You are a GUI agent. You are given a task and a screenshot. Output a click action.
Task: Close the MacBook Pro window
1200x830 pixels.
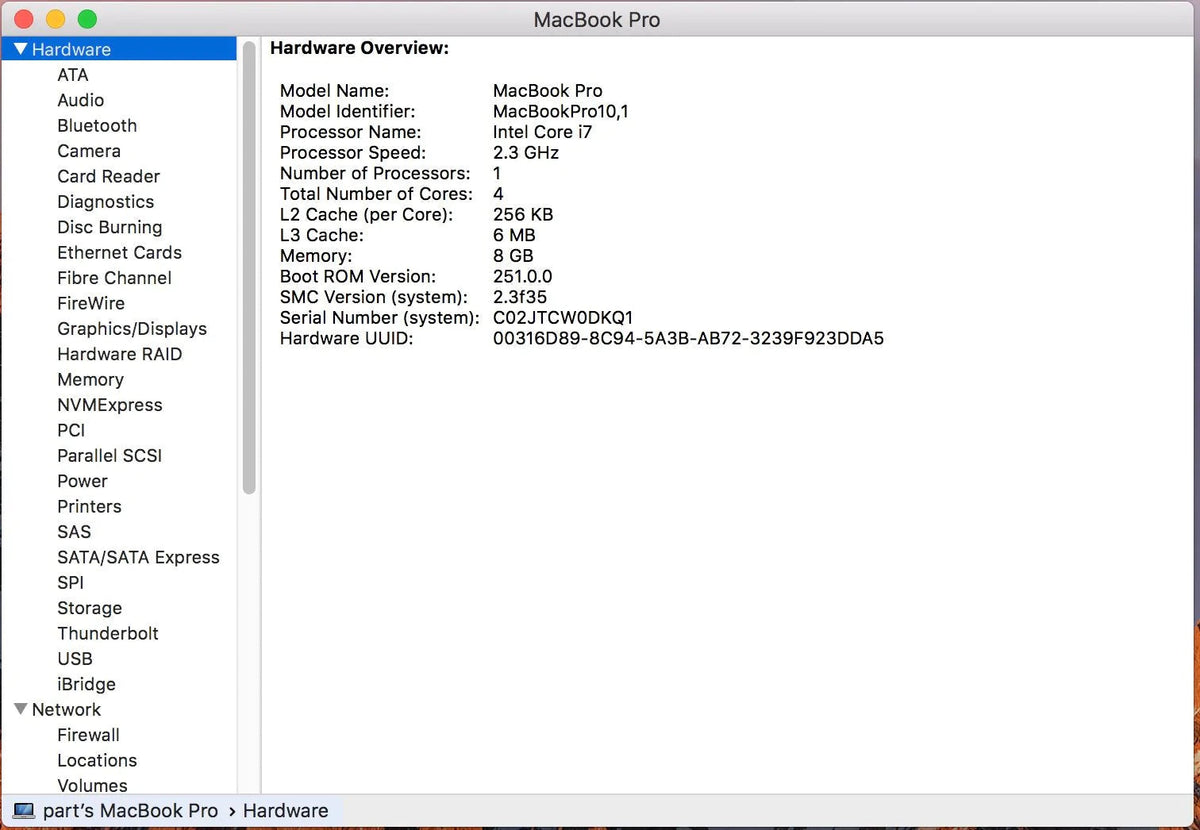click(x=24, y=19)
